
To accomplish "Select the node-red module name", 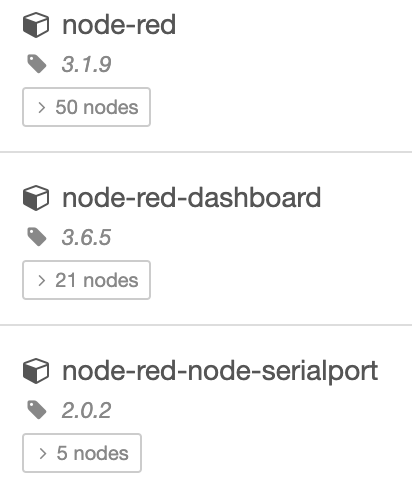I will [x=119, y=25].
